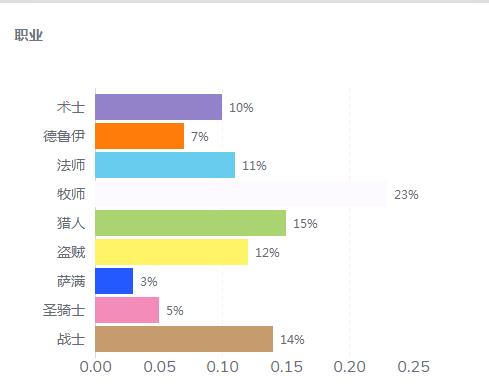Select the 3% label next to 萨满

click(149, 282)
